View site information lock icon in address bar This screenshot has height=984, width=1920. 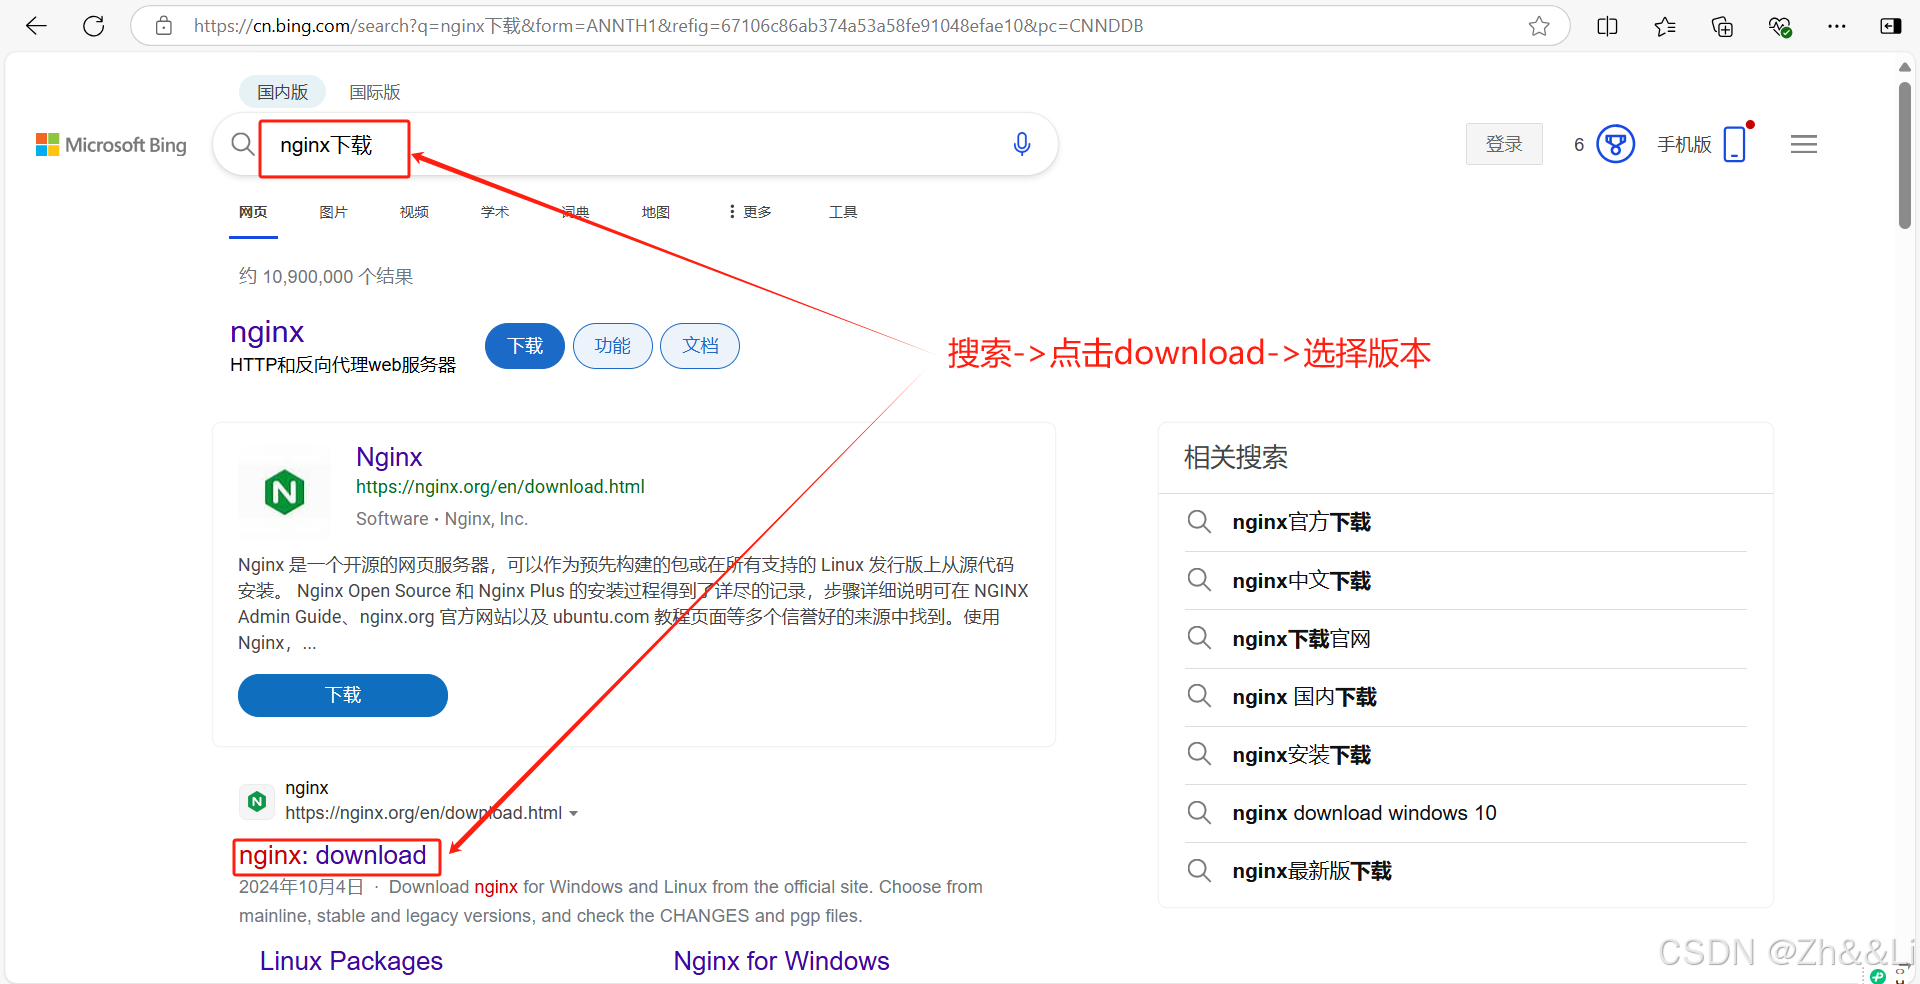(x=164, y=26)
